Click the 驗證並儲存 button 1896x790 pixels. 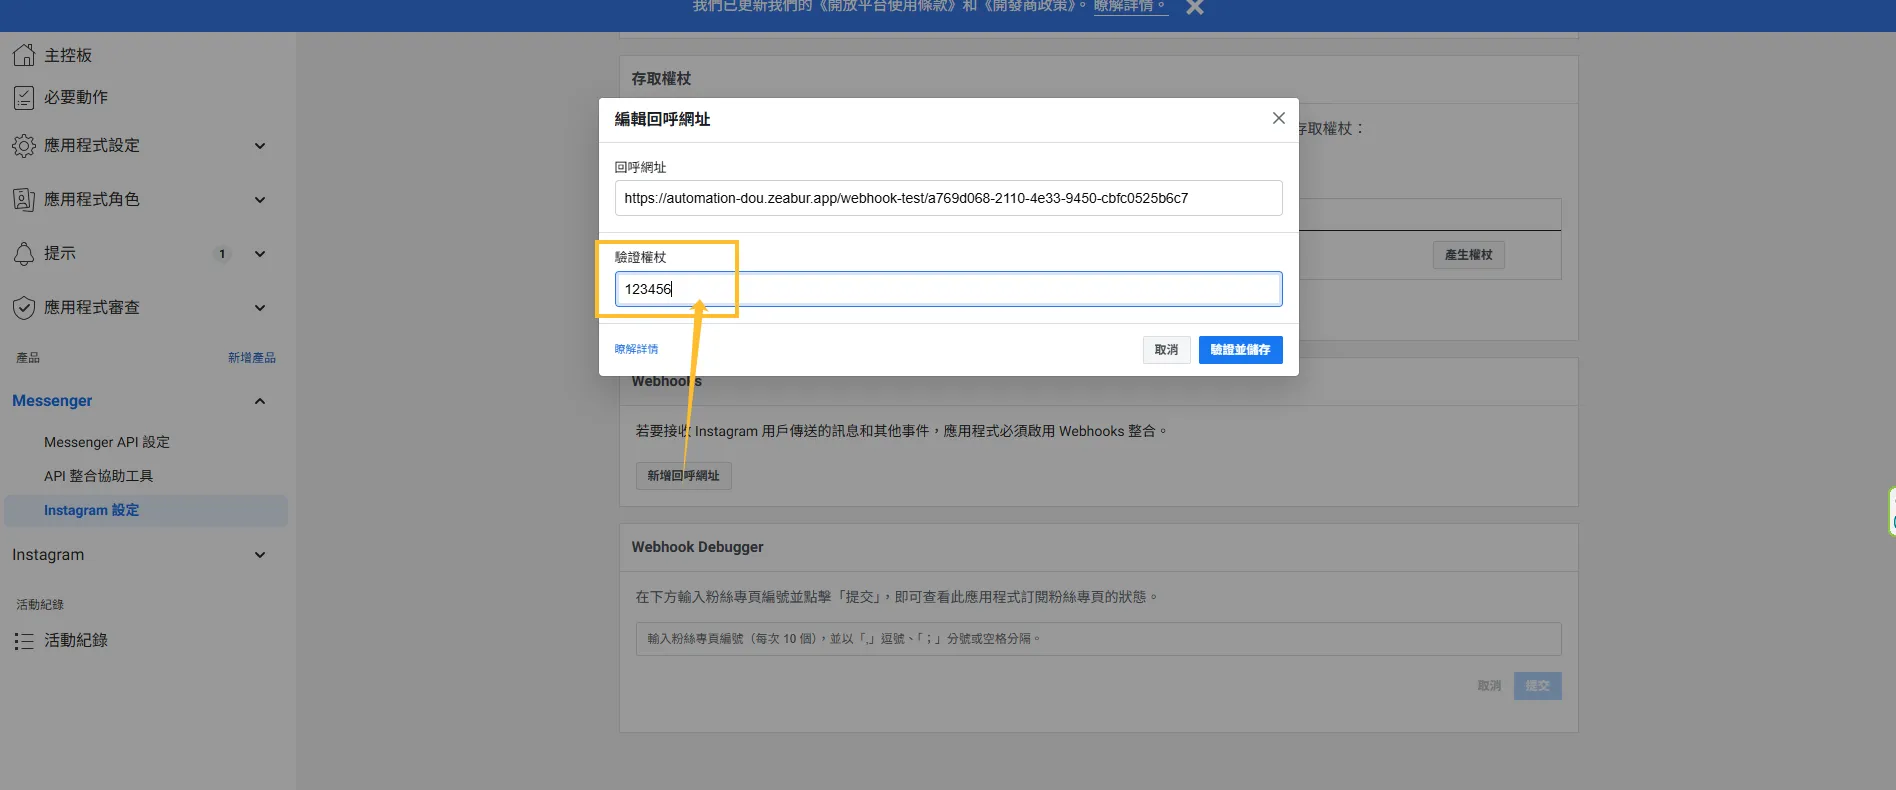1240,350
